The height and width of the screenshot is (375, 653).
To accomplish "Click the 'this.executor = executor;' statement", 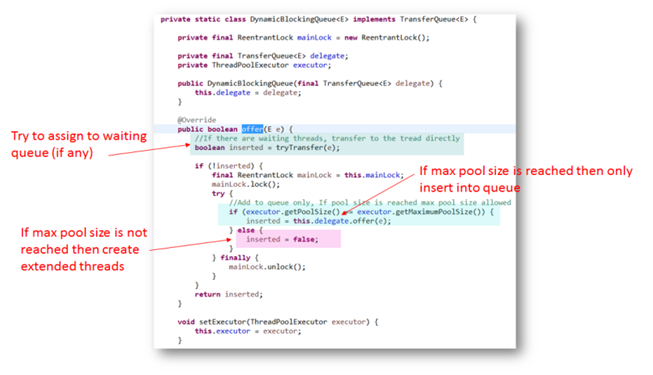I will (248, 331).
